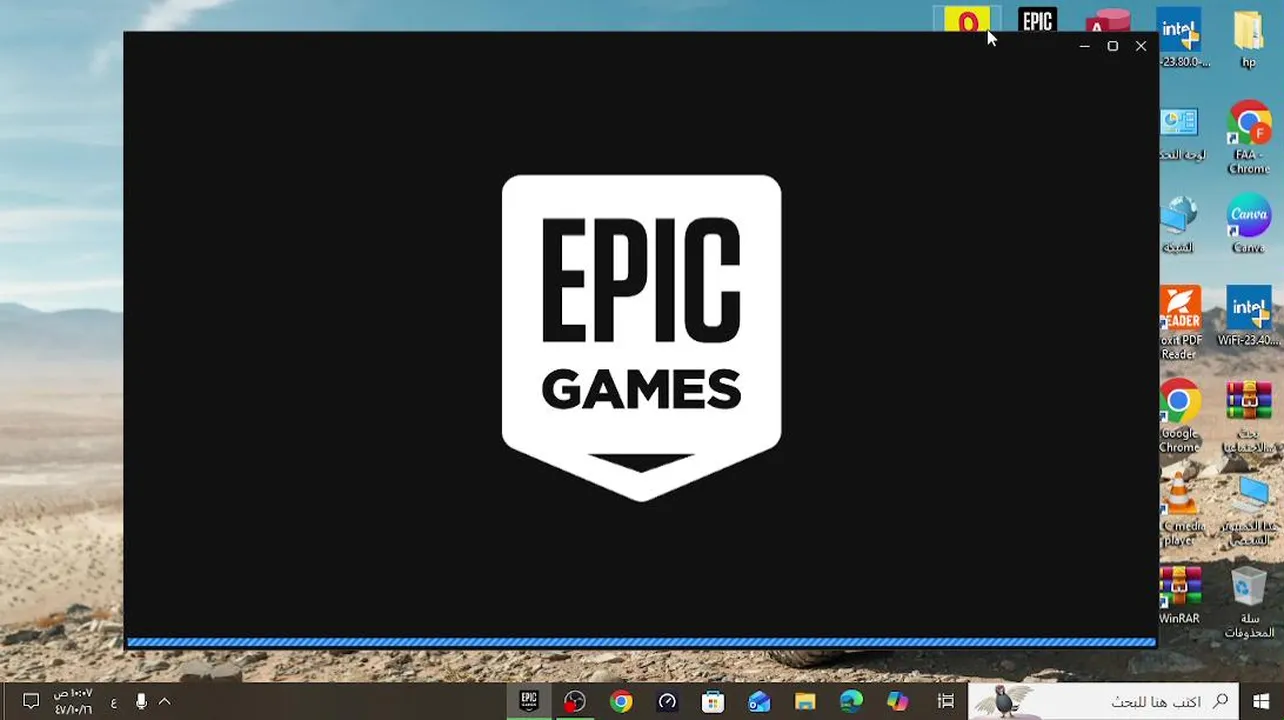The image size is (1284, 720).
Task: Open the hp folder on desktop
Action: click(x=1248, y=38)
